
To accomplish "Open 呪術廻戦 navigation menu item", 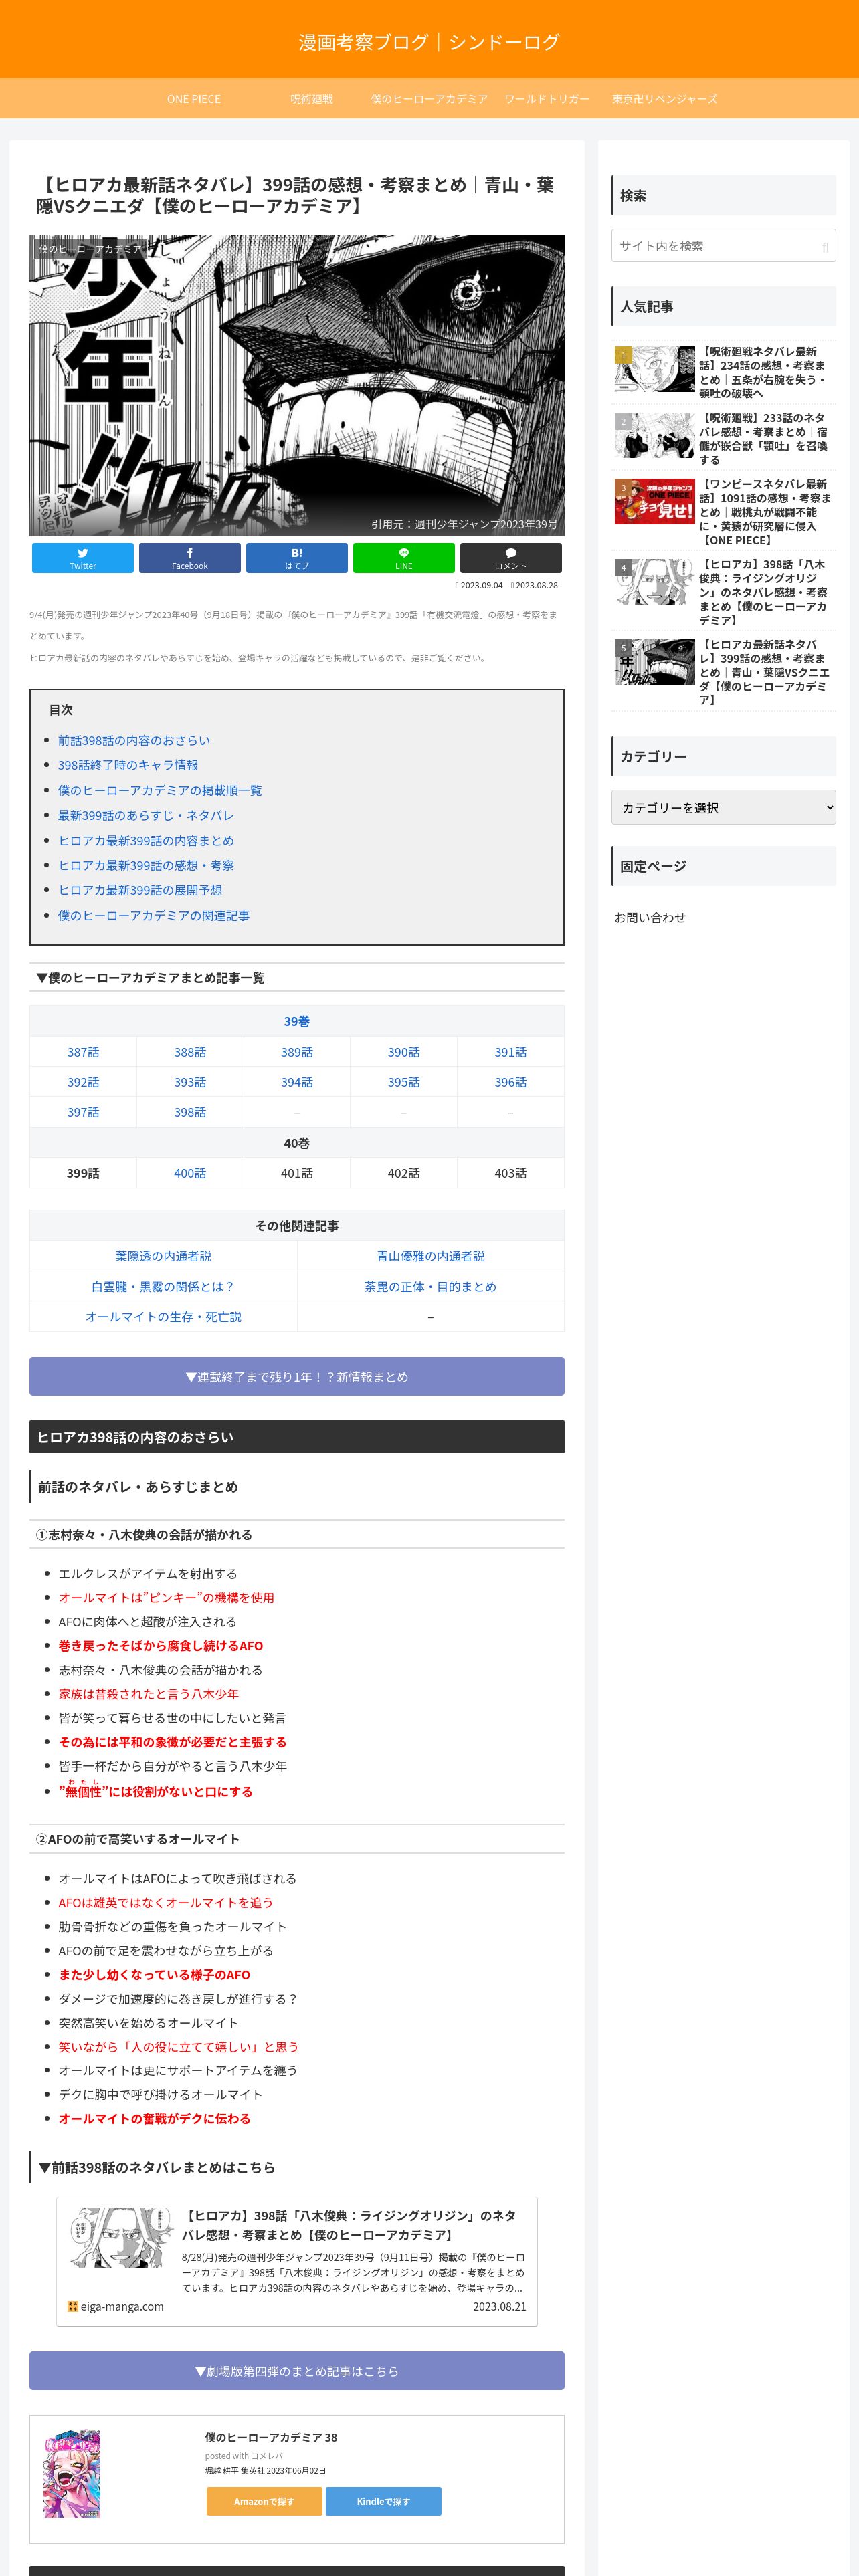I will coord(312,99).
